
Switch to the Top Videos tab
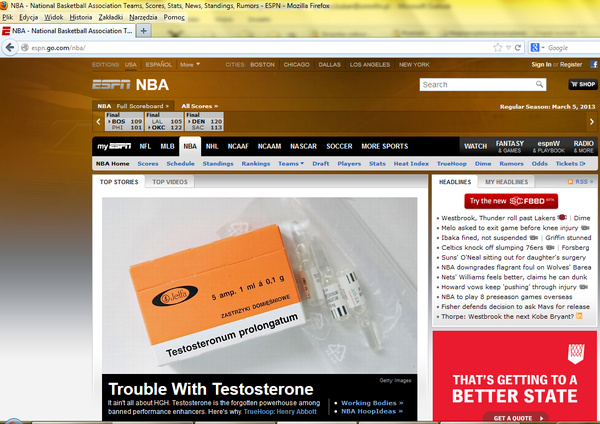(170, 182)
